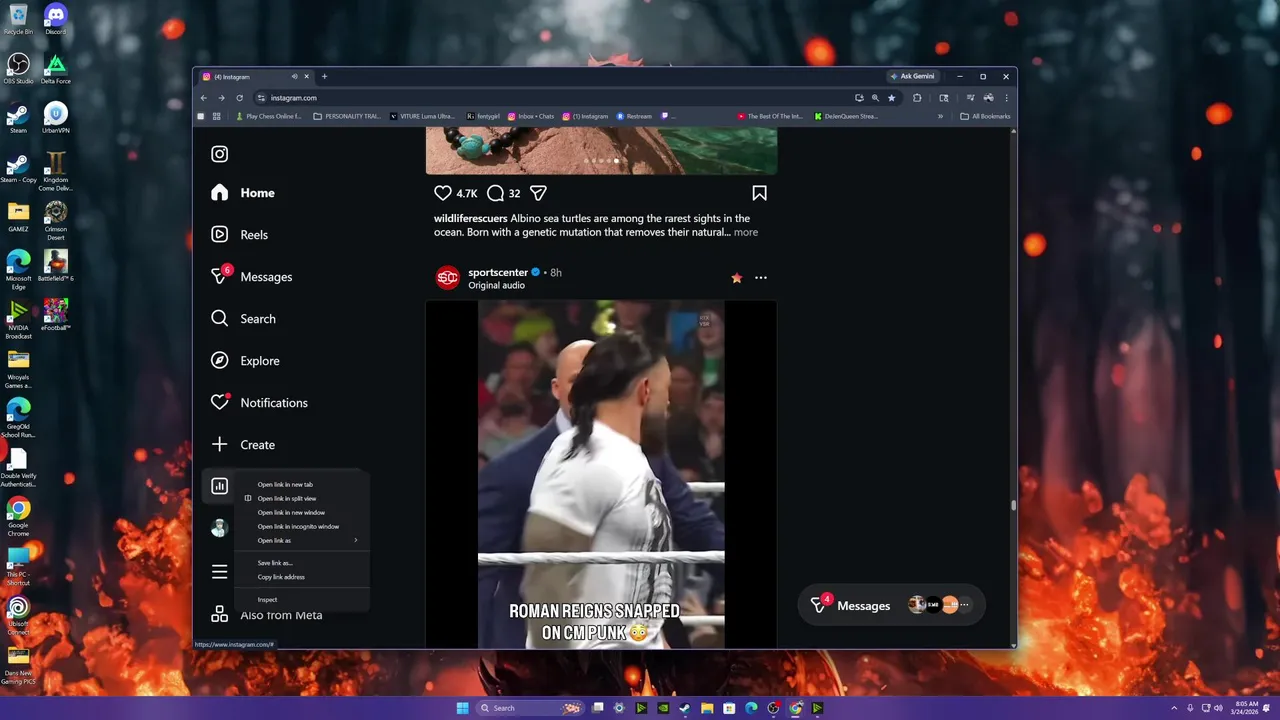Viewport: 1280px width, 720px height.
Task: Toggle the bookmark star in address bar
Action: point(891,98)
